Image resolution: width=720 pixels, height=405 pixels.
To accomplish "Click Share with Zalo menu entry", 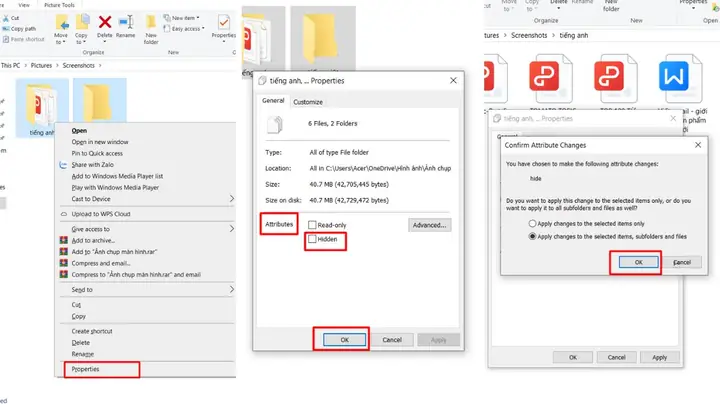I will click(92, 165).
